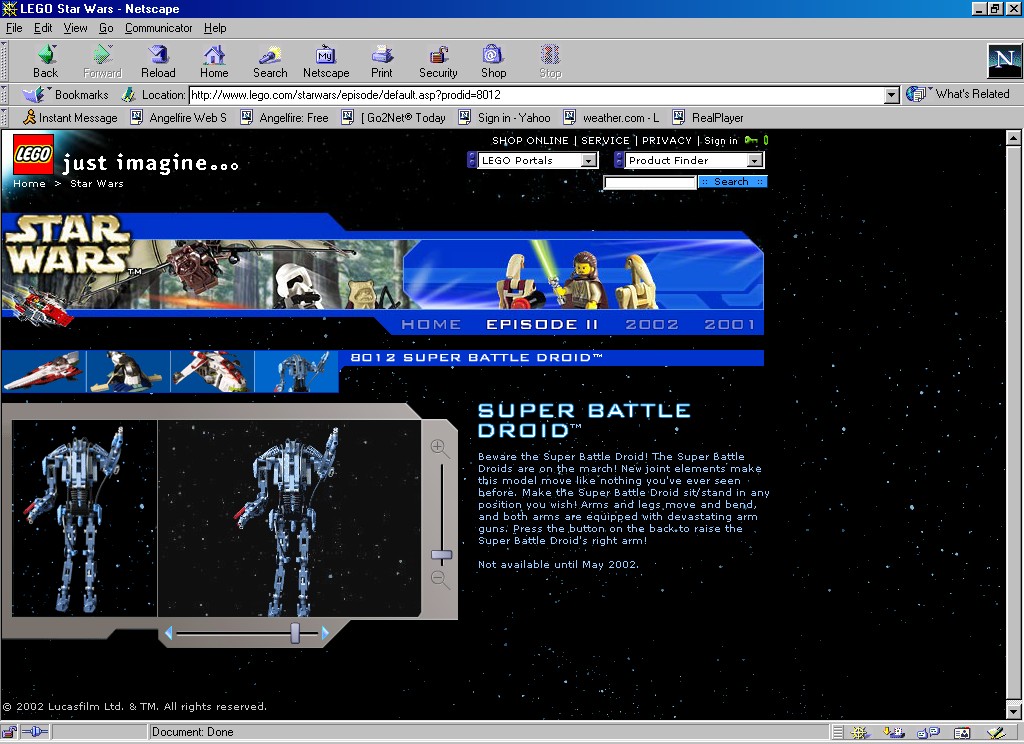The width and height of the screenshot is (1024, 744).
Task: Open Composer from component bar
Action: tap(995, 732)
